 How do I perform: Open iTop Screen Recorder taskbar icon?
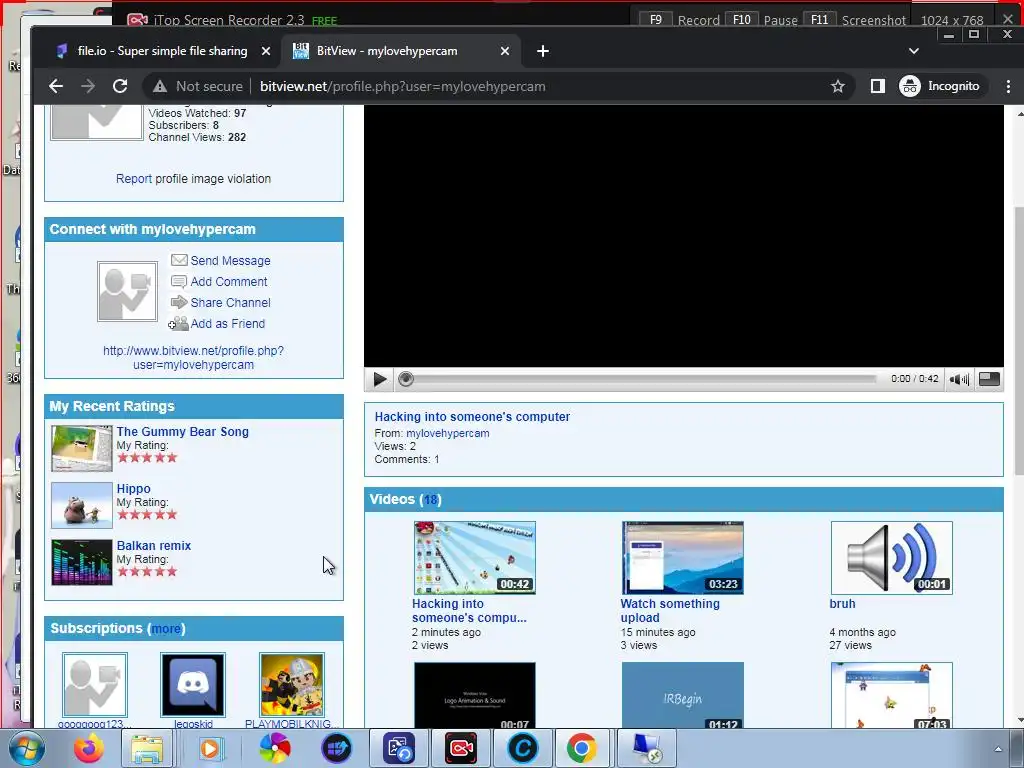pyautogui.click(x=460, y=748)
